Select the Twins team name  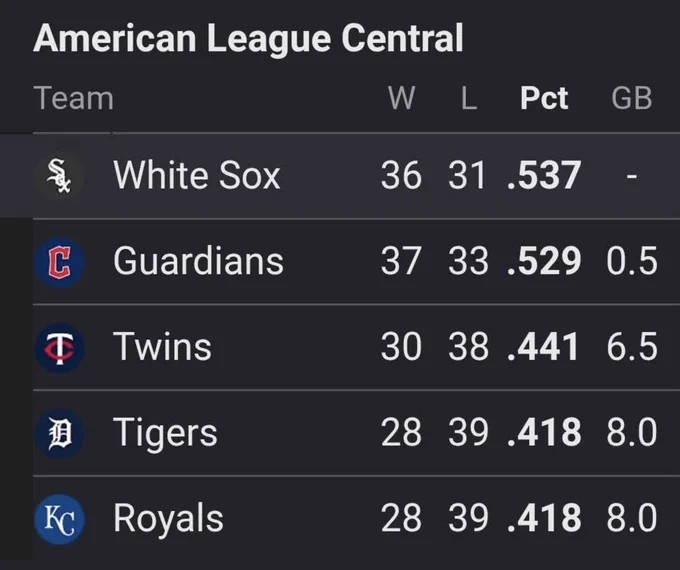point(162,346)
